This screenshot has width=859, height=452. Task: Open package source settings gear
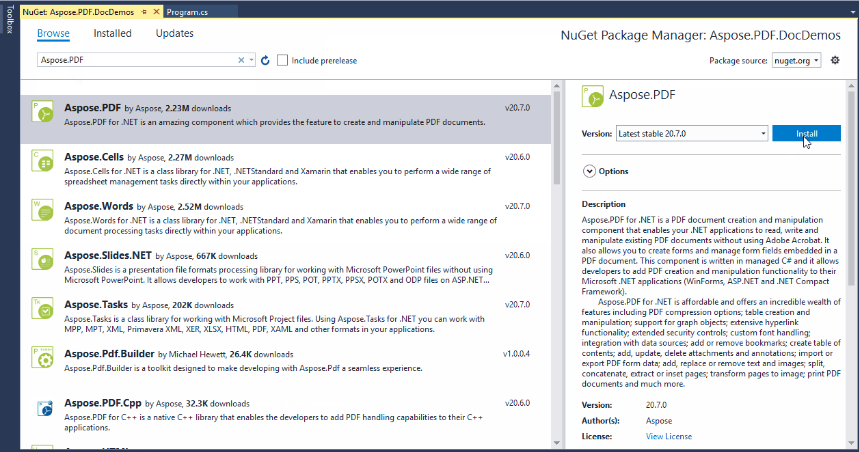coord(835,60)
